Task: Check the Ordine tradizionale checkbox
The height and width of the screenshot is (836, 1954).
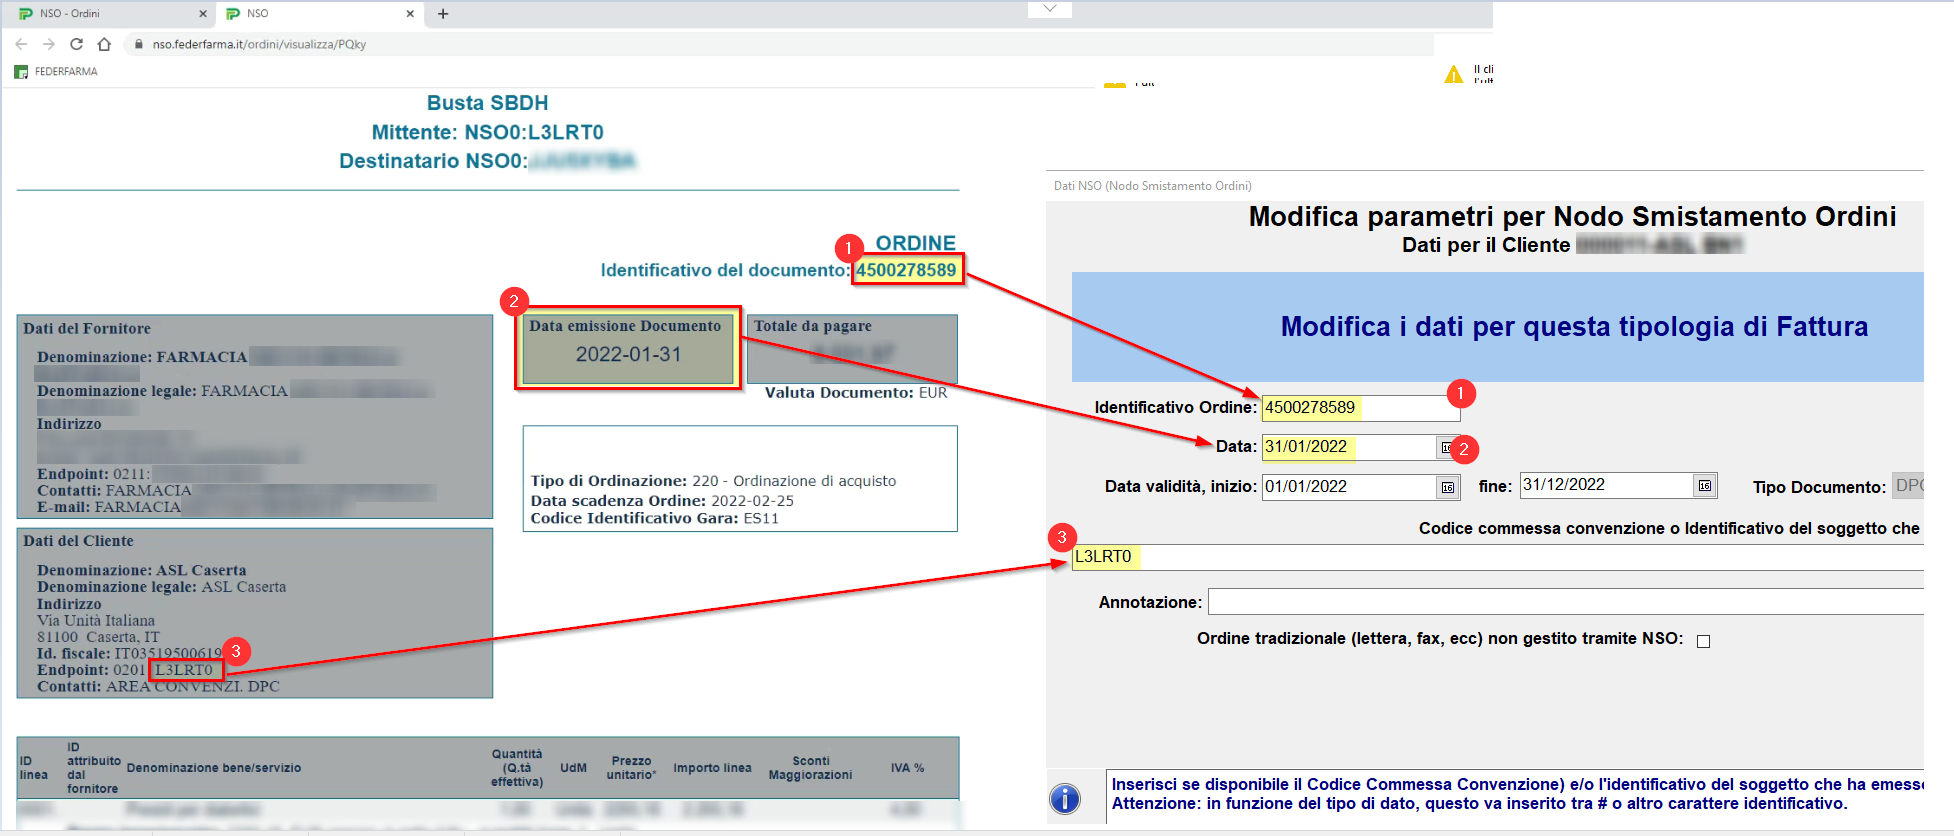Action: (1704, 641)
